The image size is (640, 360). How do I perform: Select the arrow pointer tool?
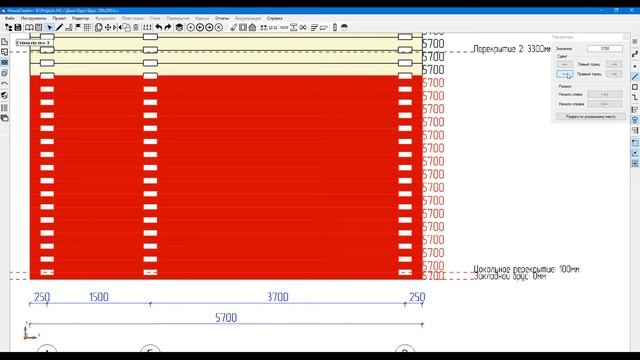coord(49,27)
